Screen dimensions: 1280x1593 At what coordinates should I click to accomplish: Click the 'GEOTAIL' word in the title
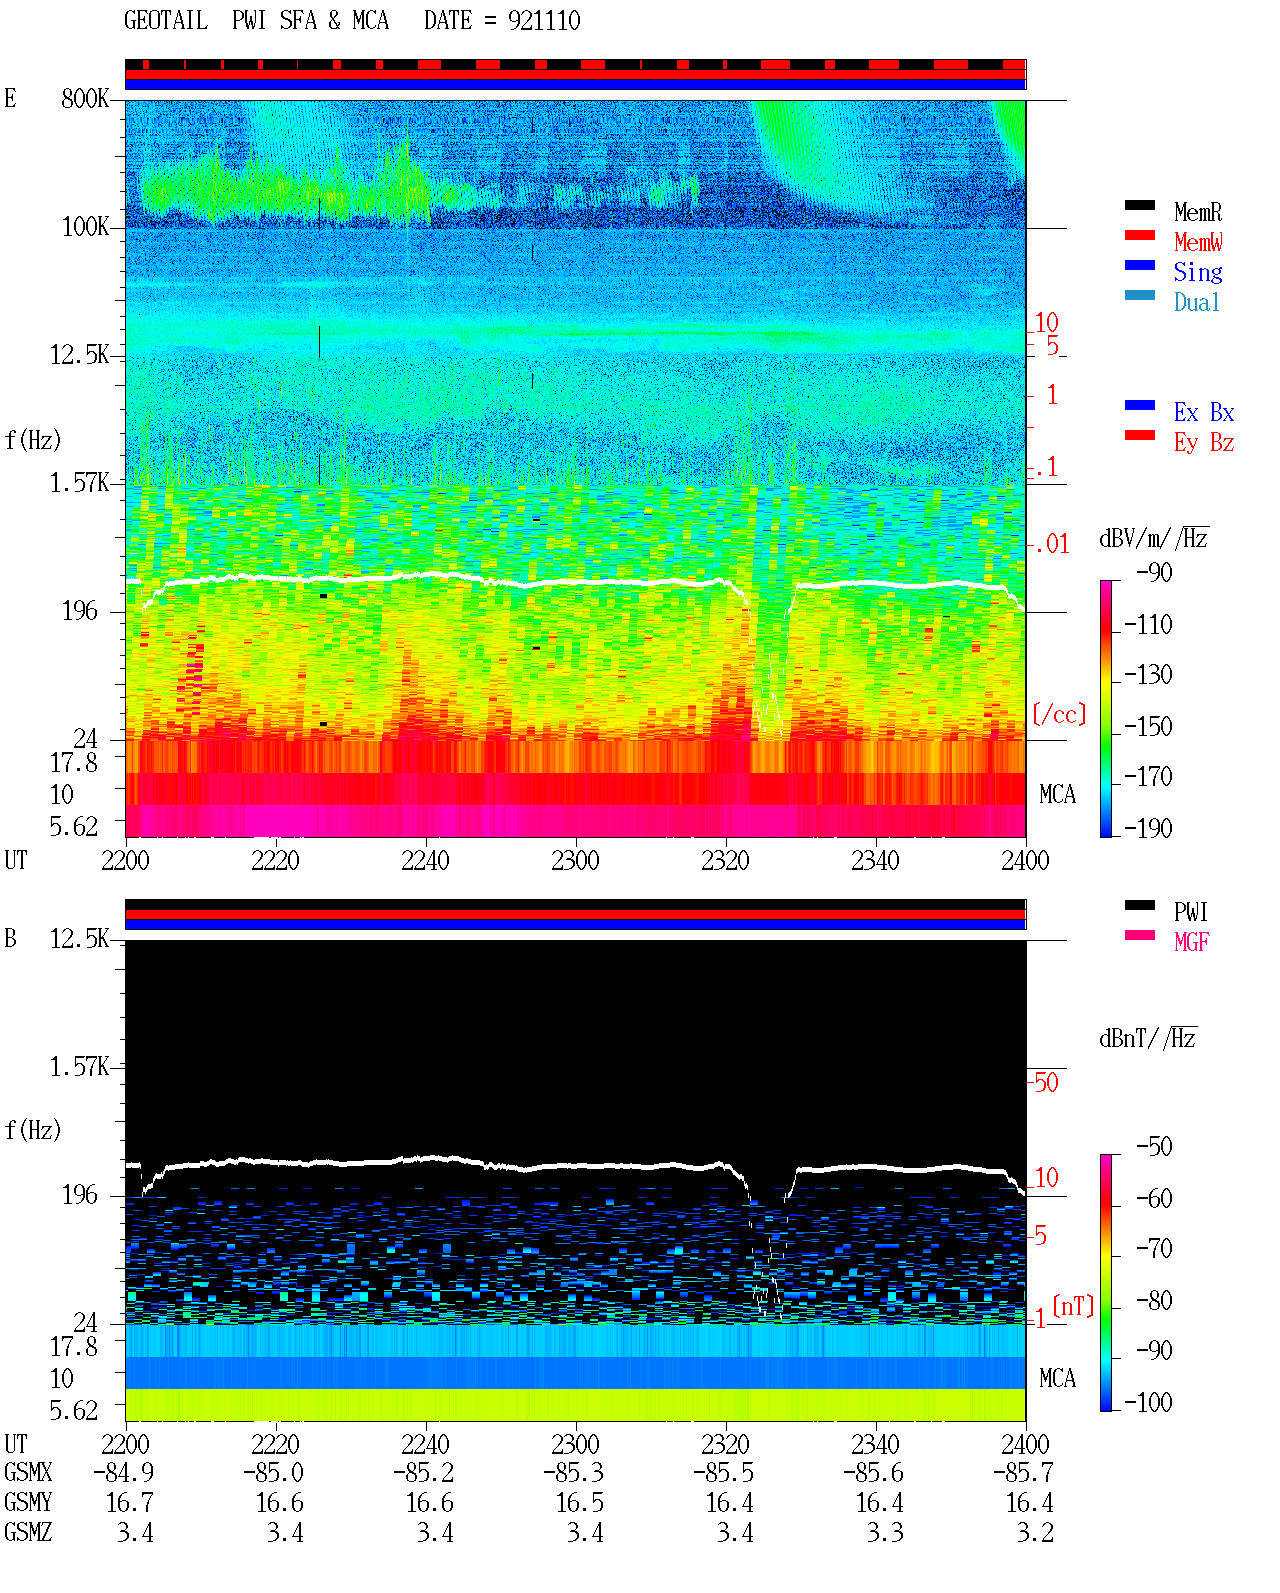(166, 21)
